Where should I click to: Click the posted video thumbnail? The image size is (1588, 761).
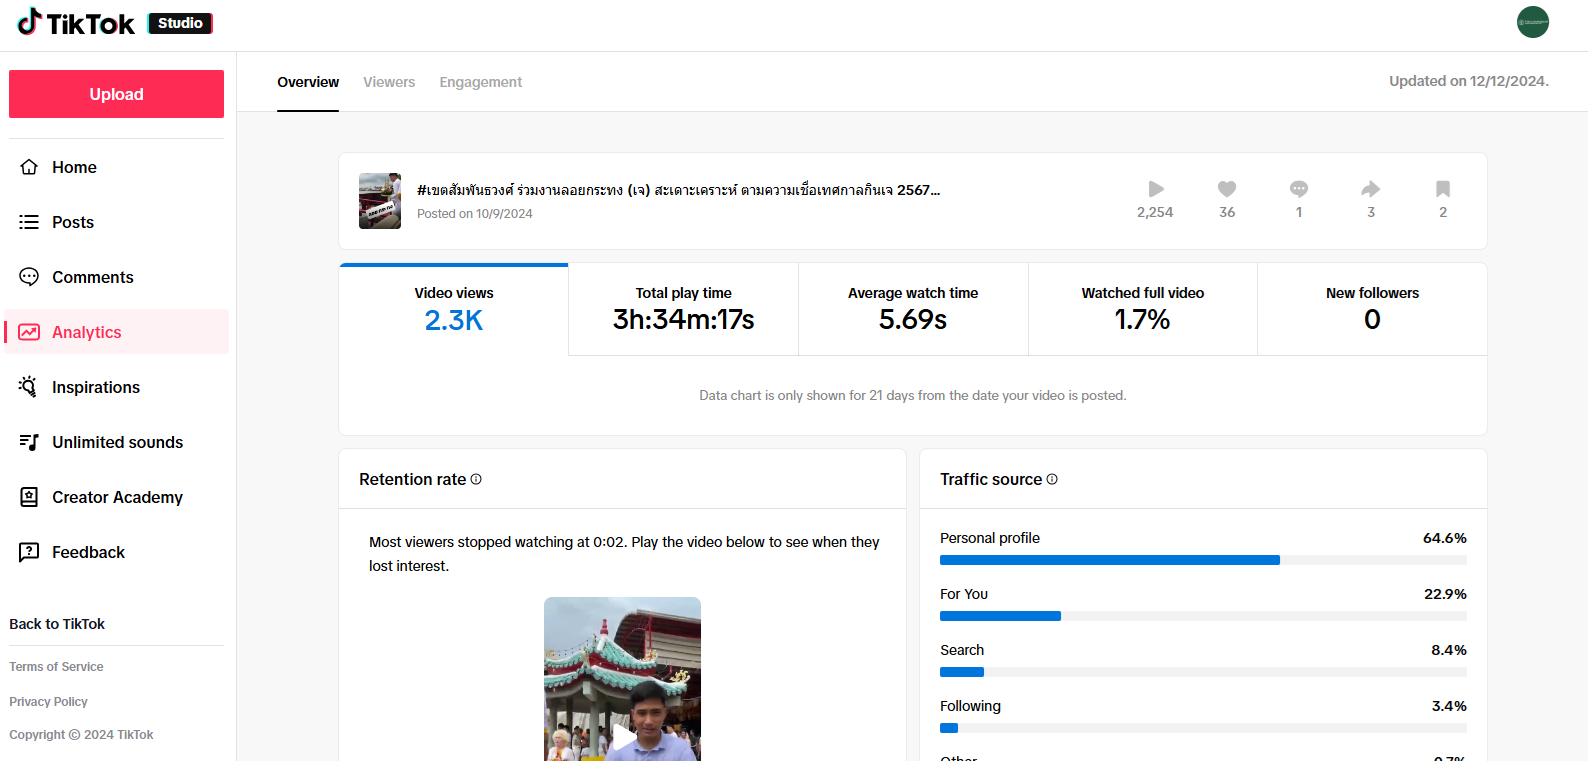click(380, 201)
